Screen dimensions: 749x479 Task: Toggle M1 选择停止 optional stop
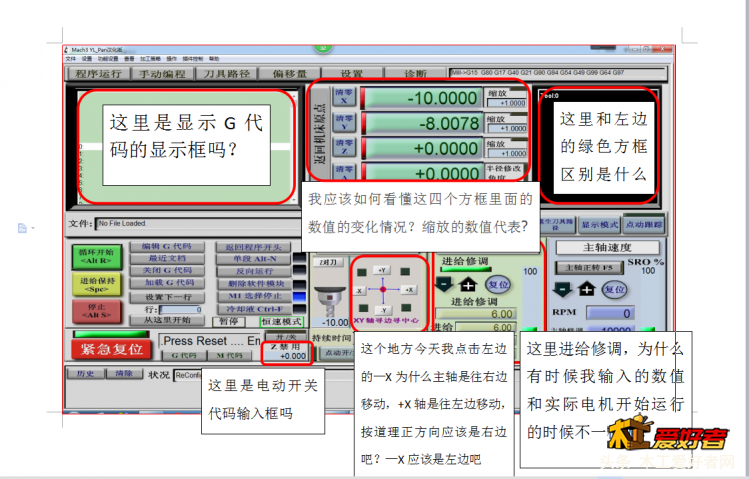pos(254,296)
